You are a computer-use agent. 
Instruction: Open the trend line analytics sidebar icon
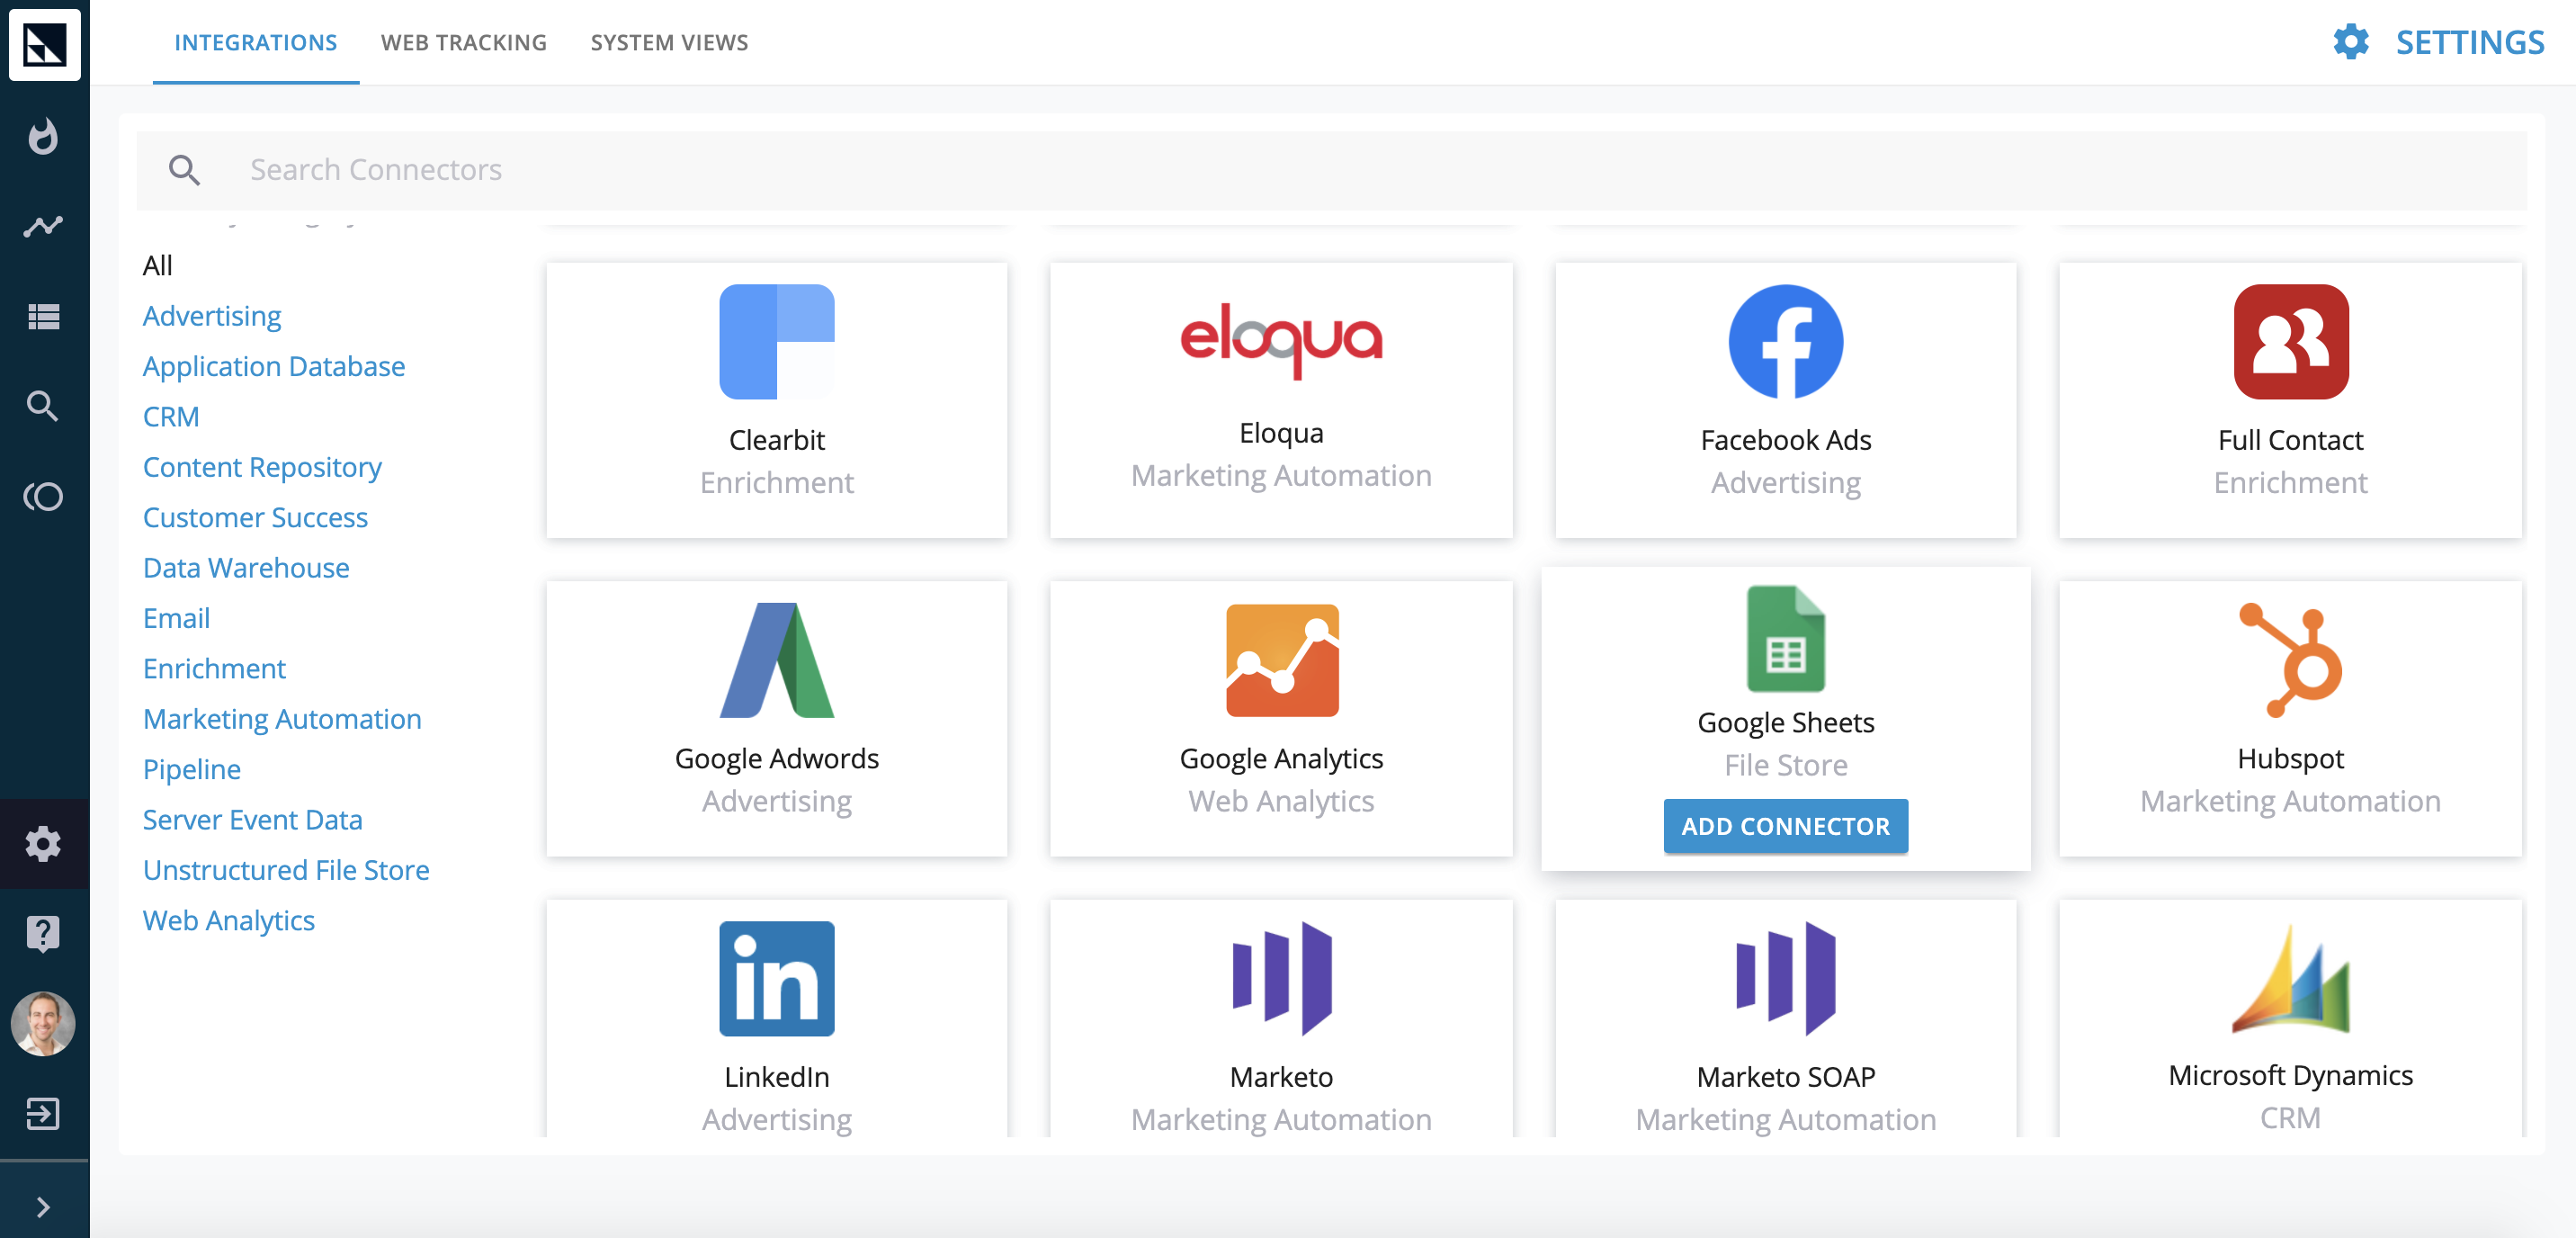pos(43,226)
